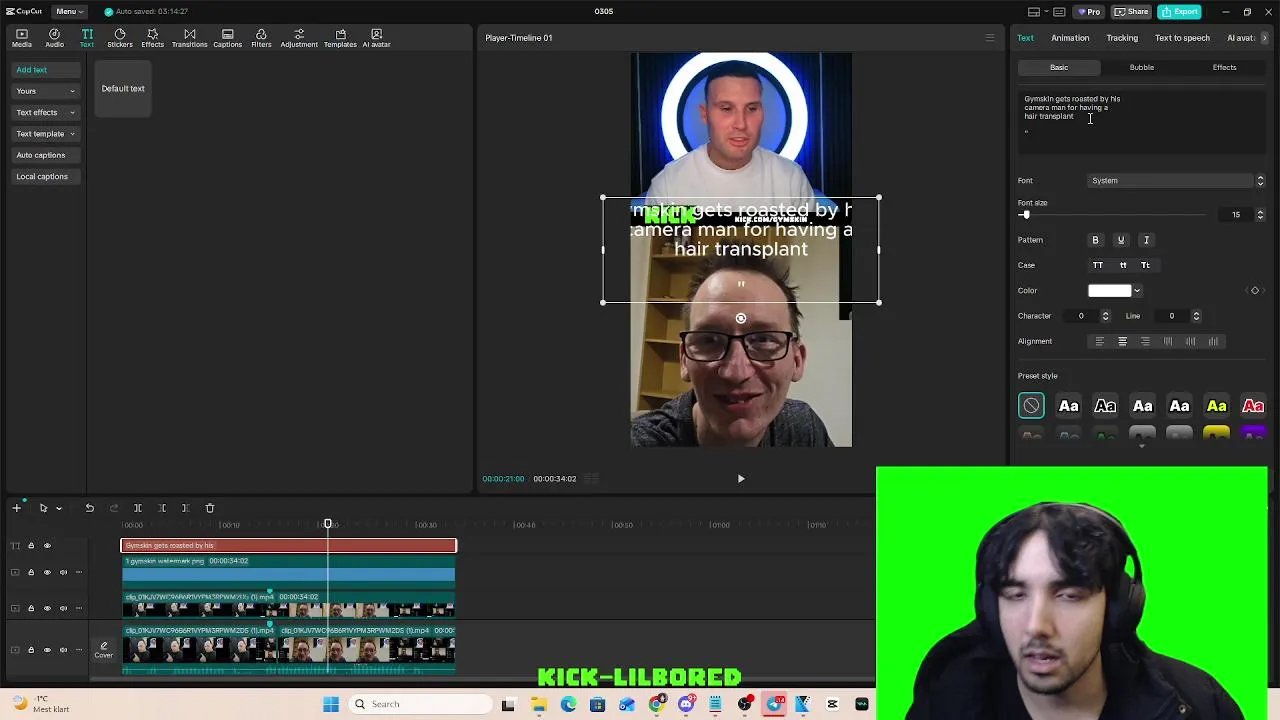Select the Basic tab
Screen dimensions: 1280x720
[x=1059, y=67]
